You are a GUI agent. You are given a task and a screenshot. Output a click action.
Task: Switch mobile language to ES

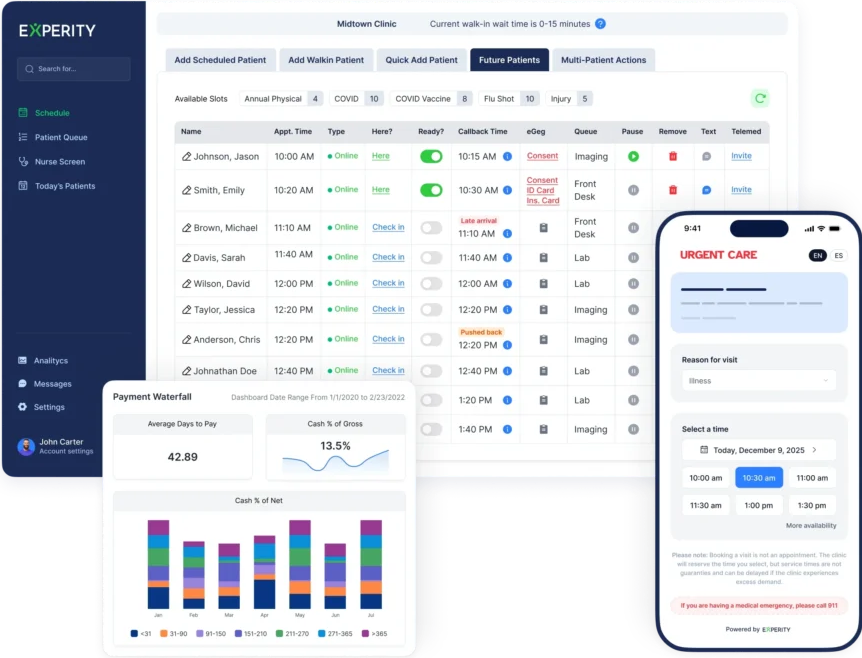838,256
